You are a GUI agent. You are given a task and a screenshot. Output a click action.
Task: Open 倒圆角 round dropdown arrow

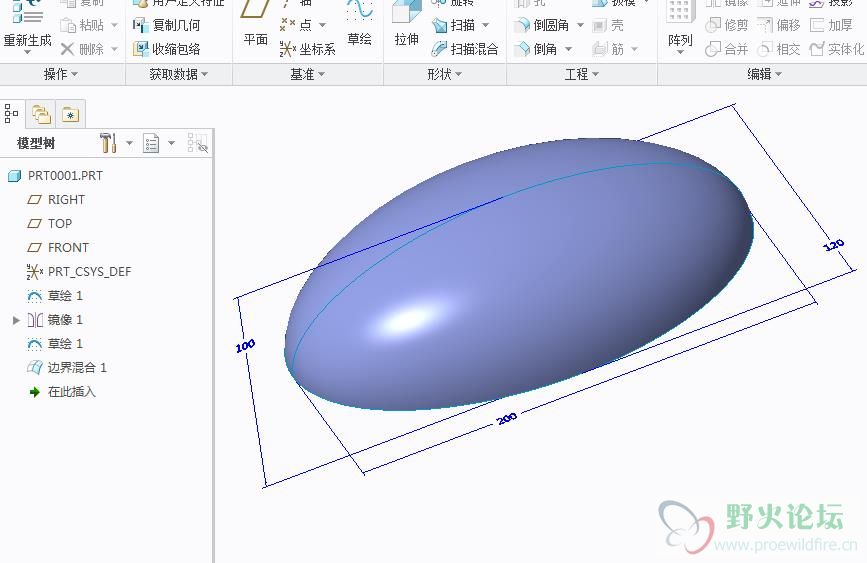(581, 25)
